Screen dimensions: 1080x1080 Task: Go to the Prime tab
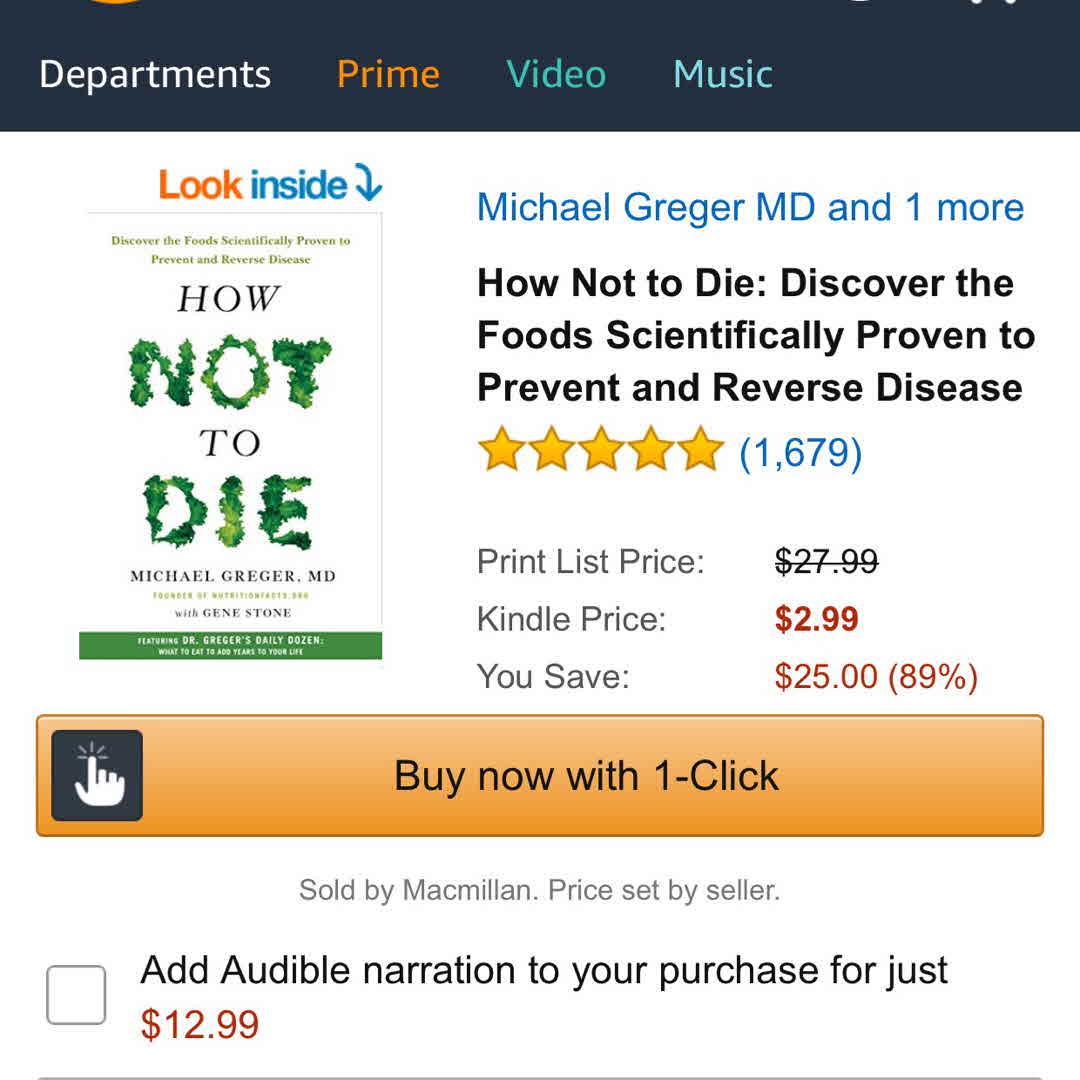tap(388, 75)
